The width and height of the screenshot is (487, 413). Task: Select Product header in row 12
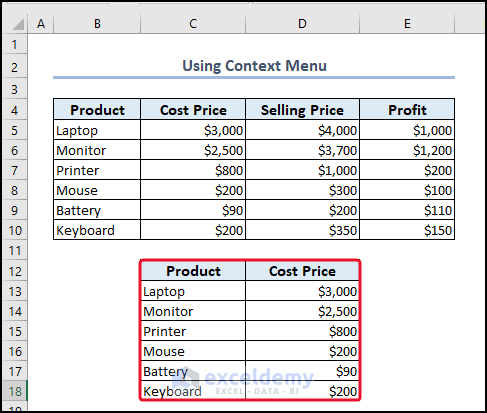tap(193, 271)
